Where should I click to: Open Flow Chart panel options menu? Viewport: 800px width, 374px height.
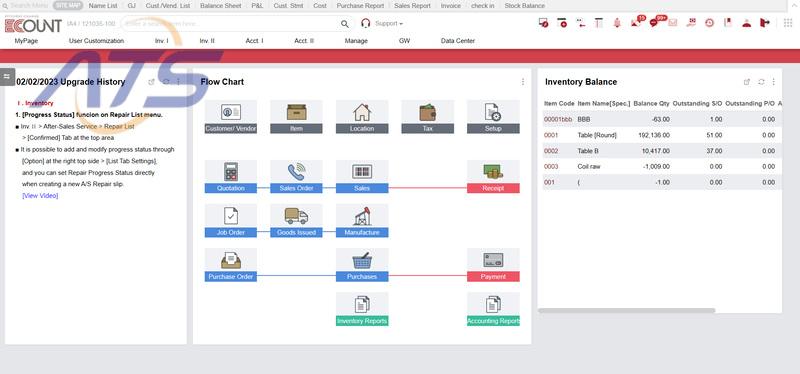pyautogui.click(x=523, y=82)
